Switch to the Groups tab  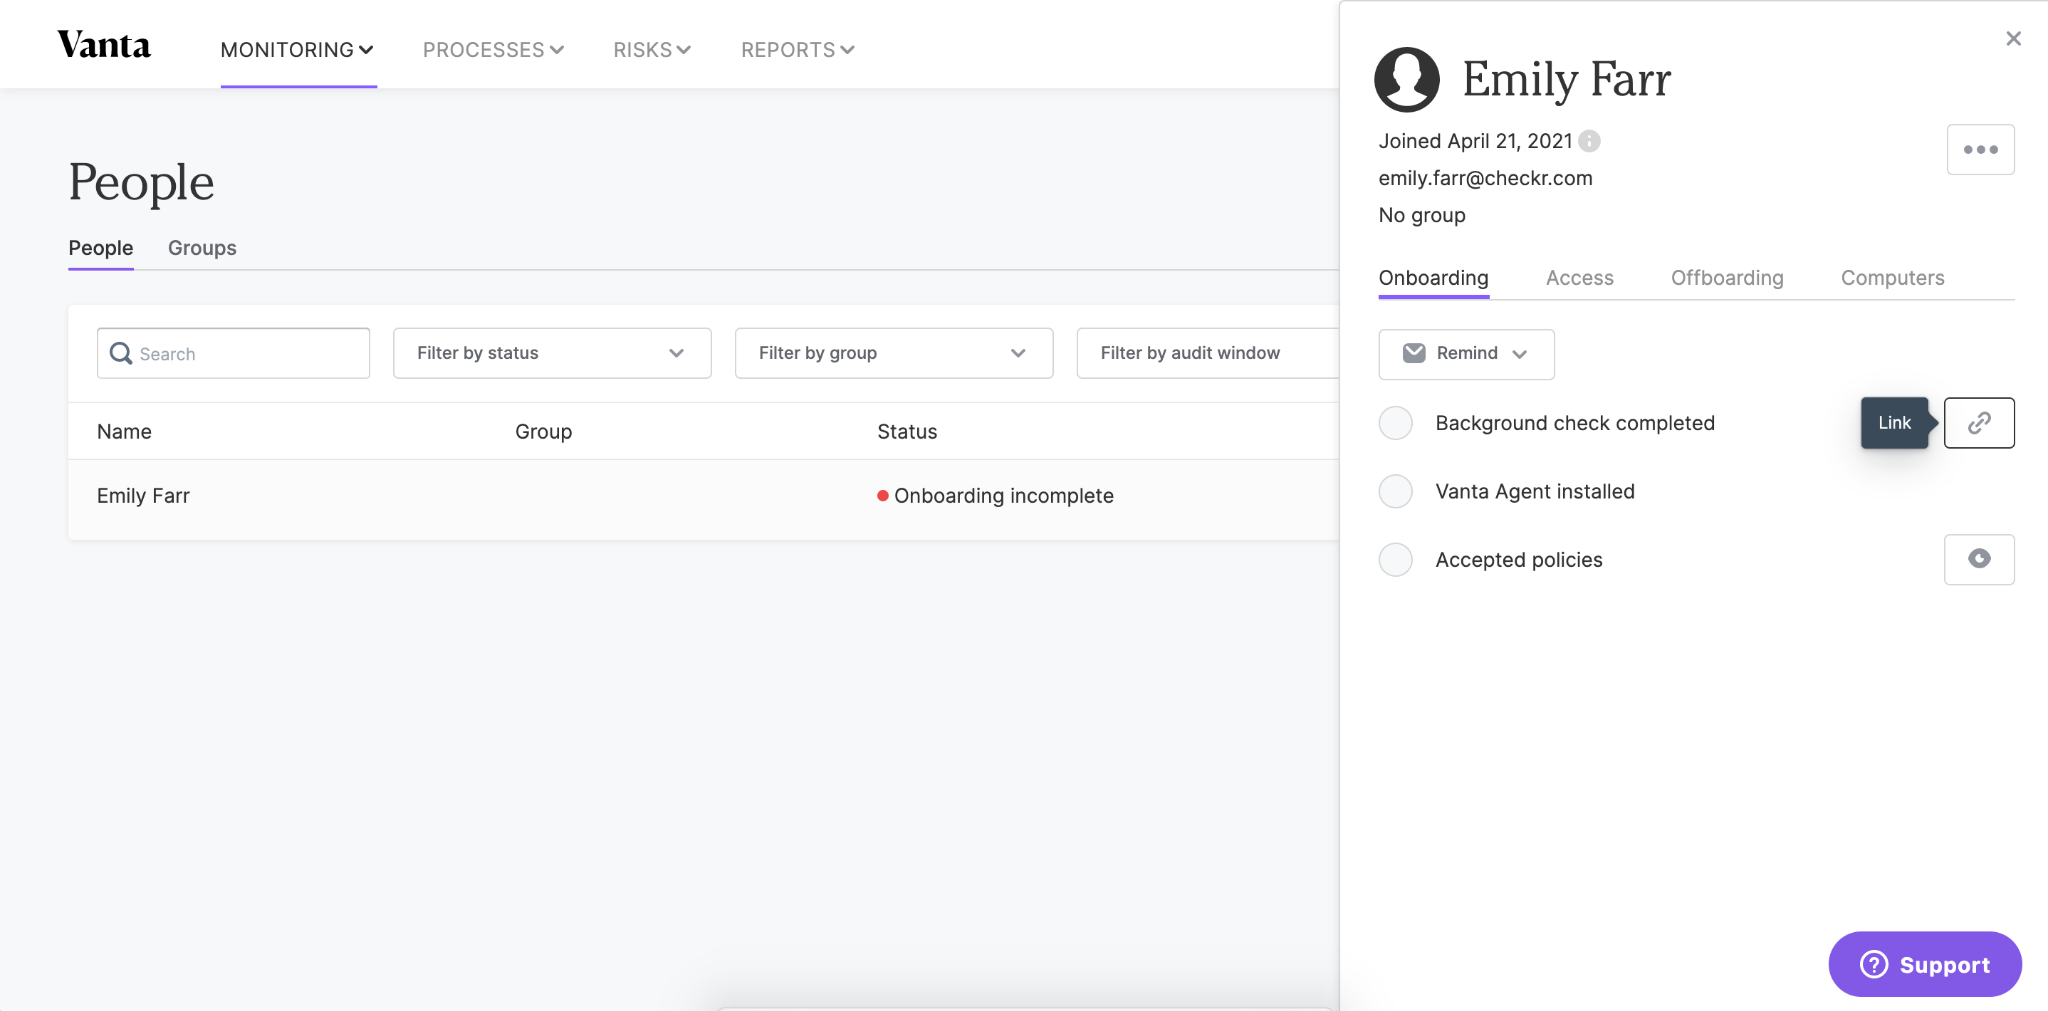point(202,248)
